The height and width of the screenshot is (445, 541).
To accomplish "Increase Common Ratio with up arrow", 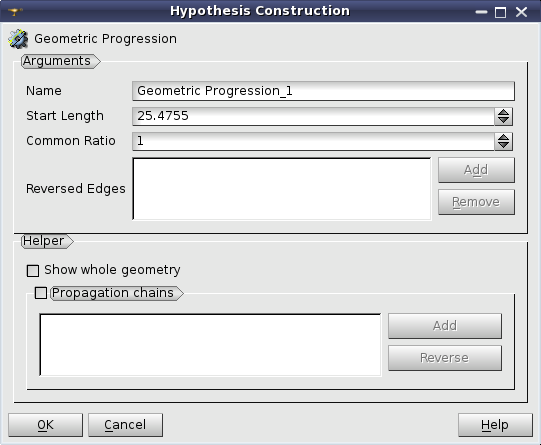I will tap(503, 137).
